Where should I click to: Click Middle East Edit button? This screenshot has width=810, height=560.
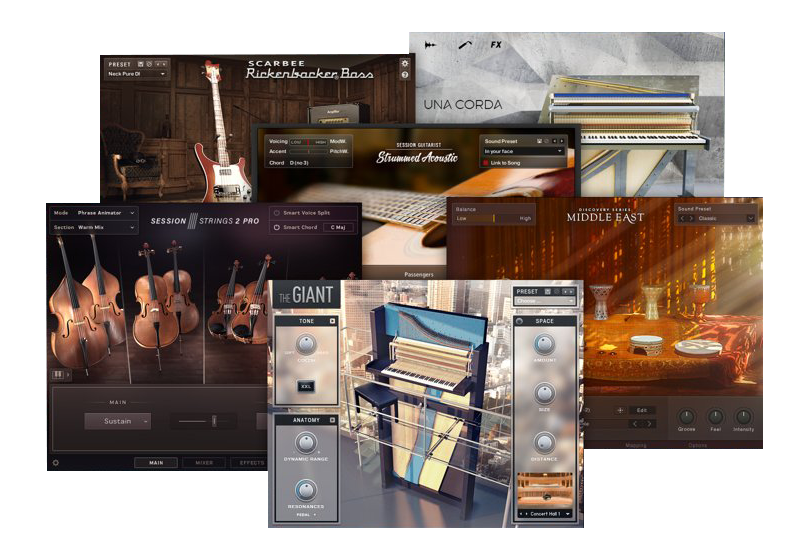pyautogui.click(x=642, y=410)
